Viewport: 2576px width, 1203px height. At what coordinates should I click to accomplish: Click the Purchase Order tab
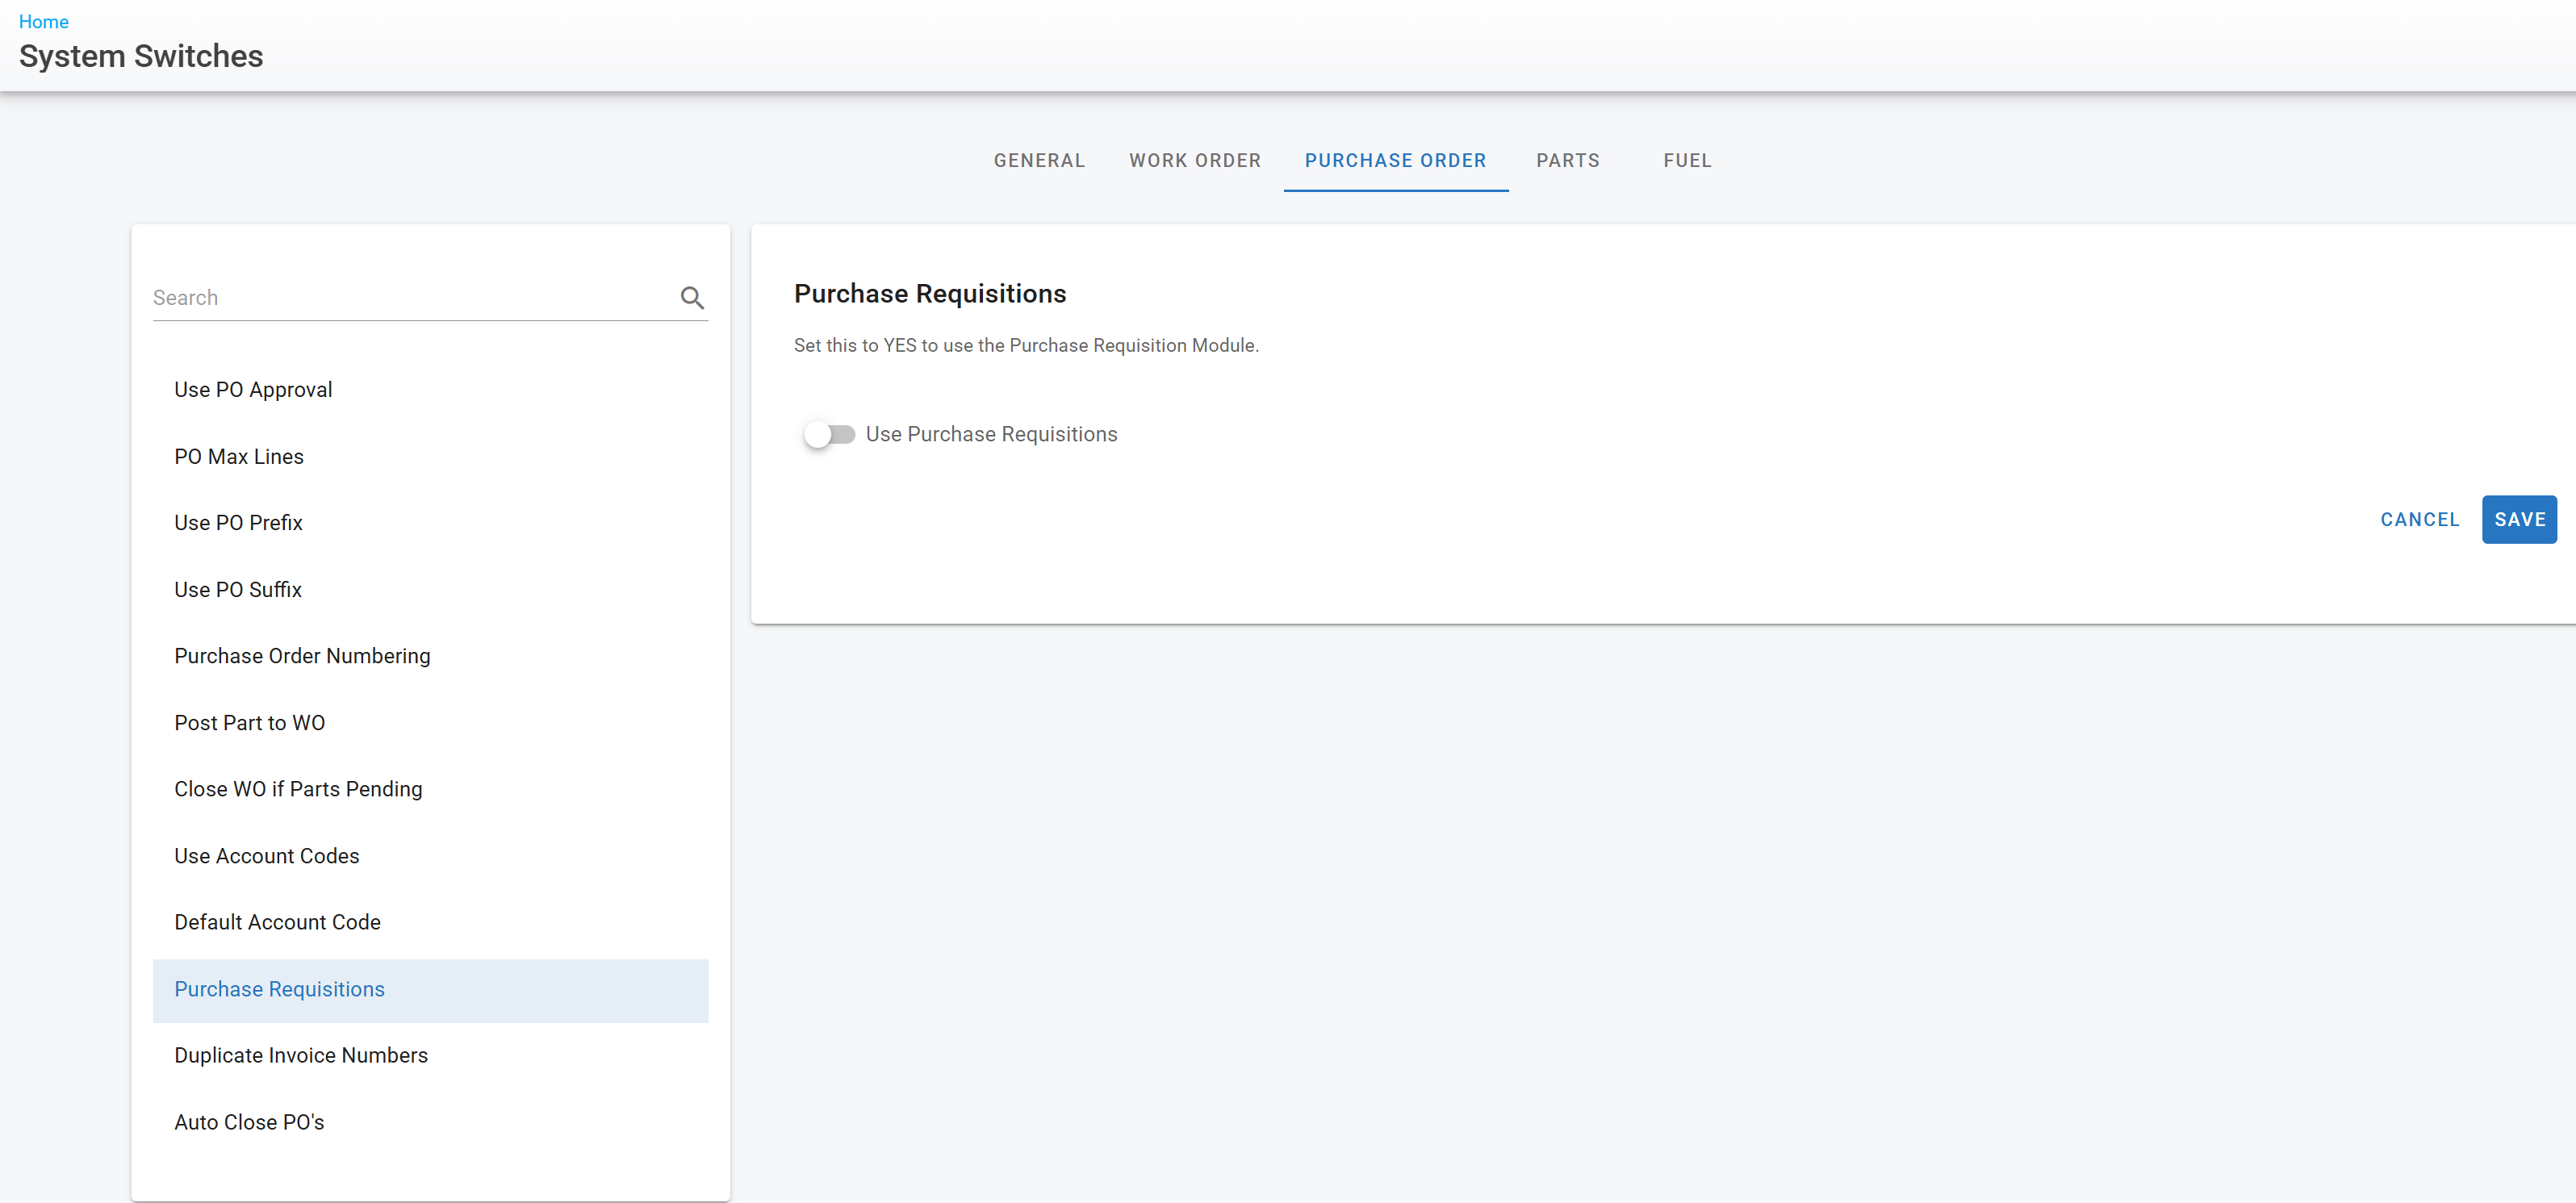1395,160
